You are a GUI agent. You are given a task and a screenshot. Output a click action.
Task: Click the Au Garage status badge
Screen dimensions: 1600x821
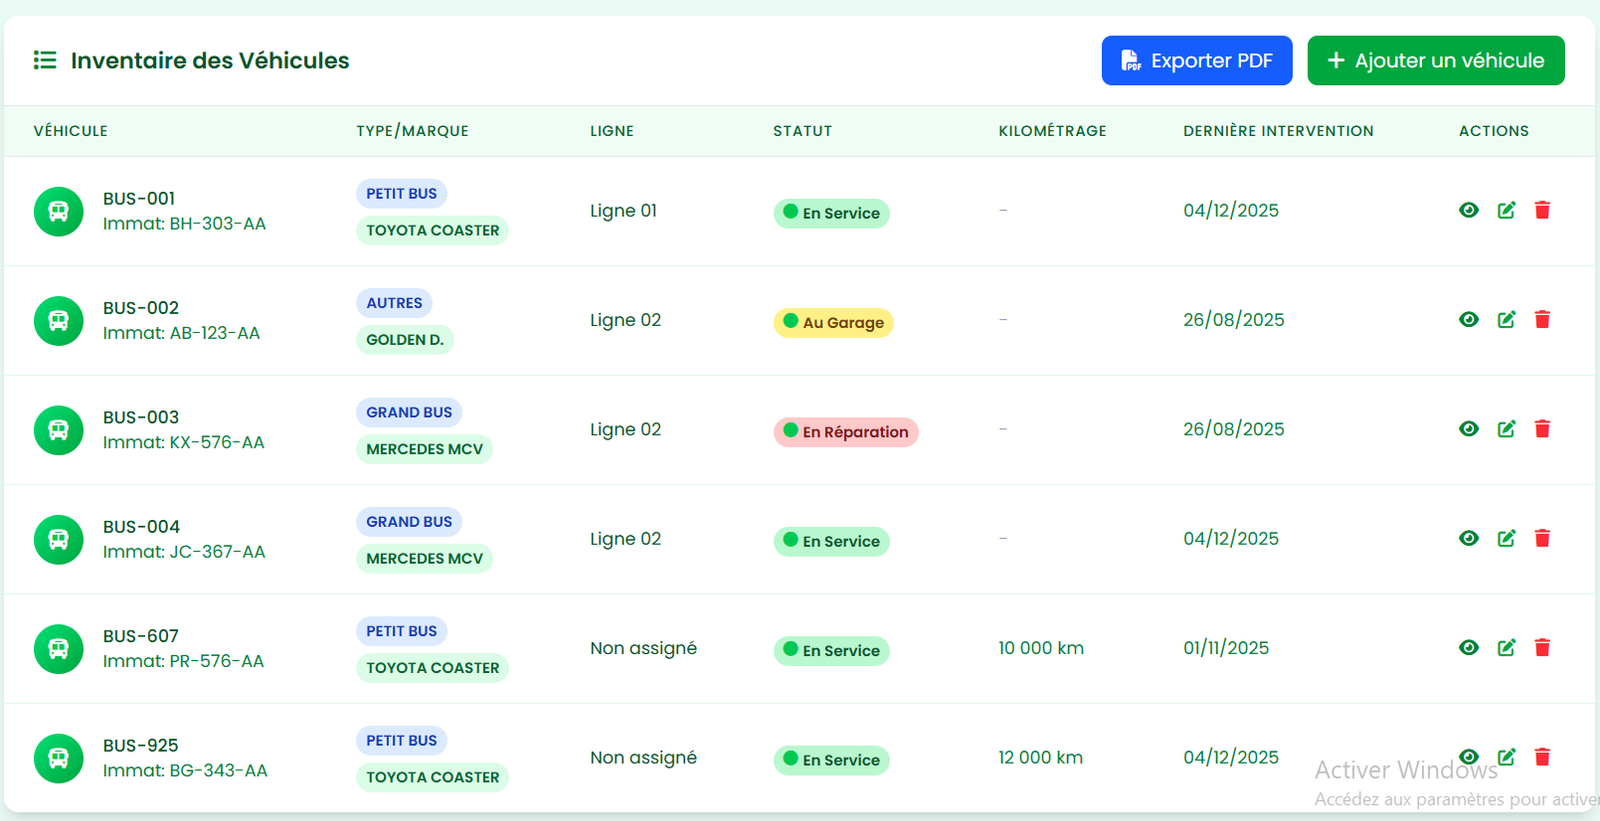[x=833, y=323]
